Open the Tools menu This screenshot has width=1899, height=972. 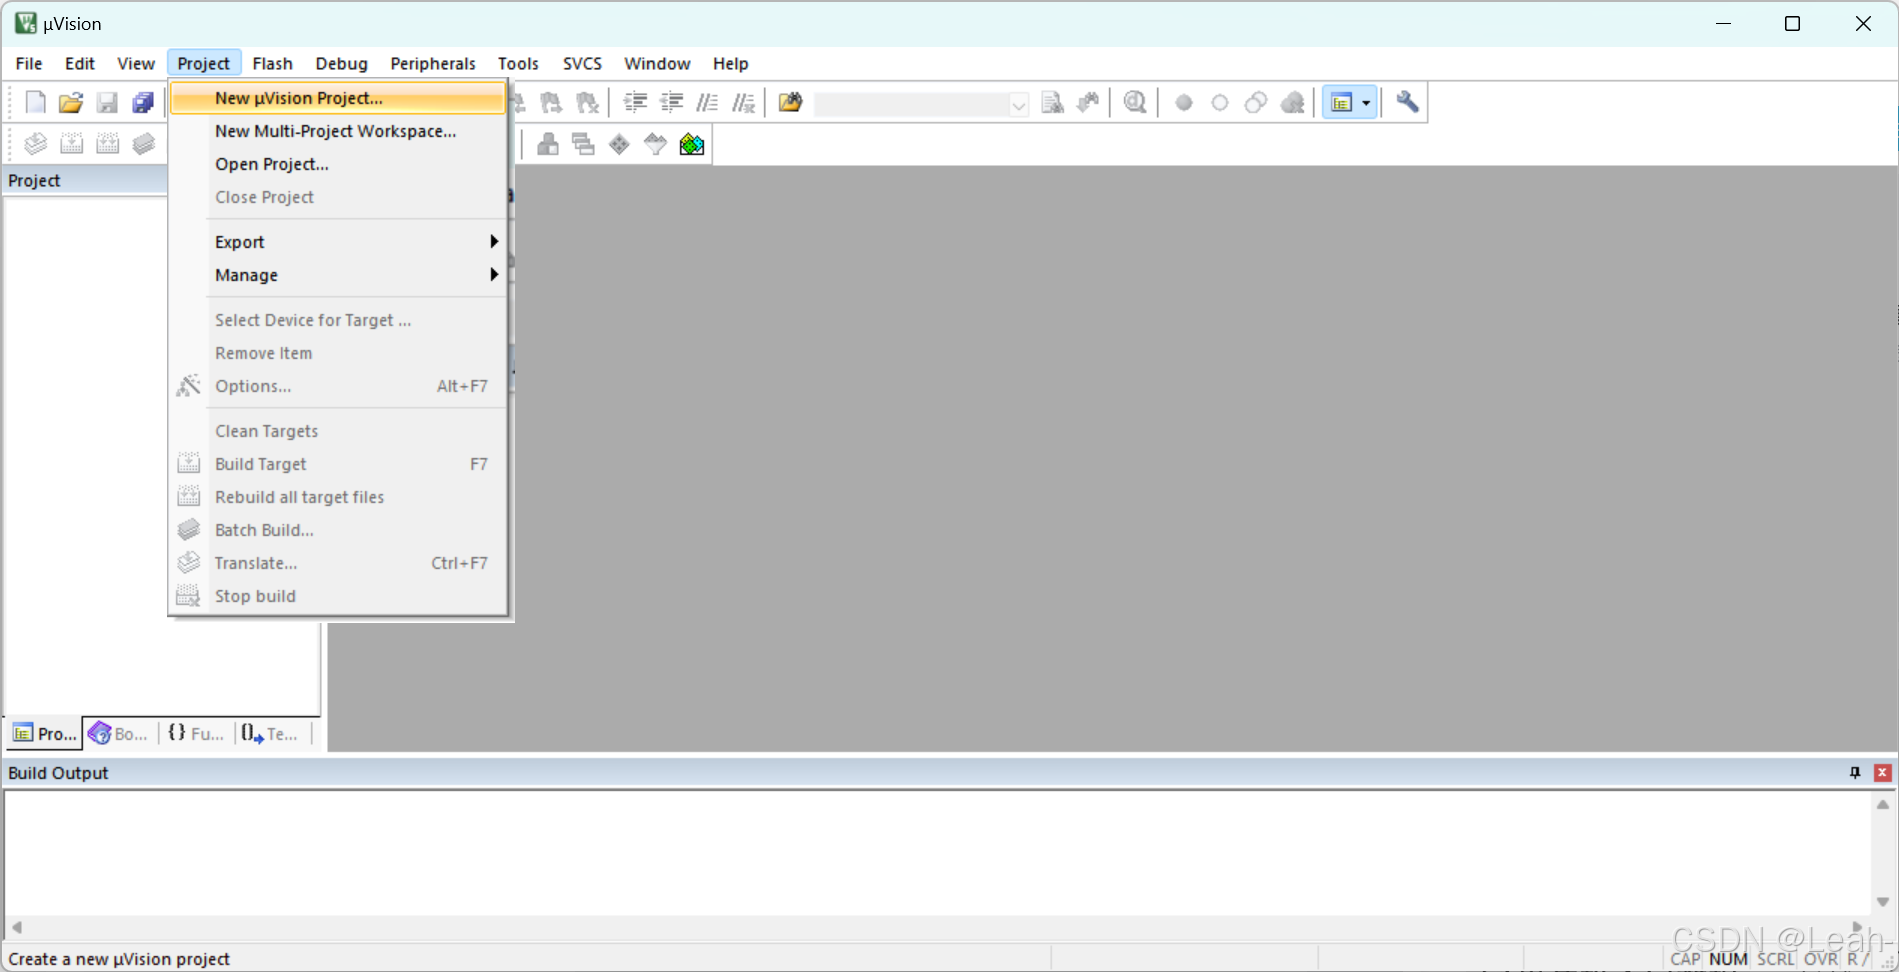(518, 63)
